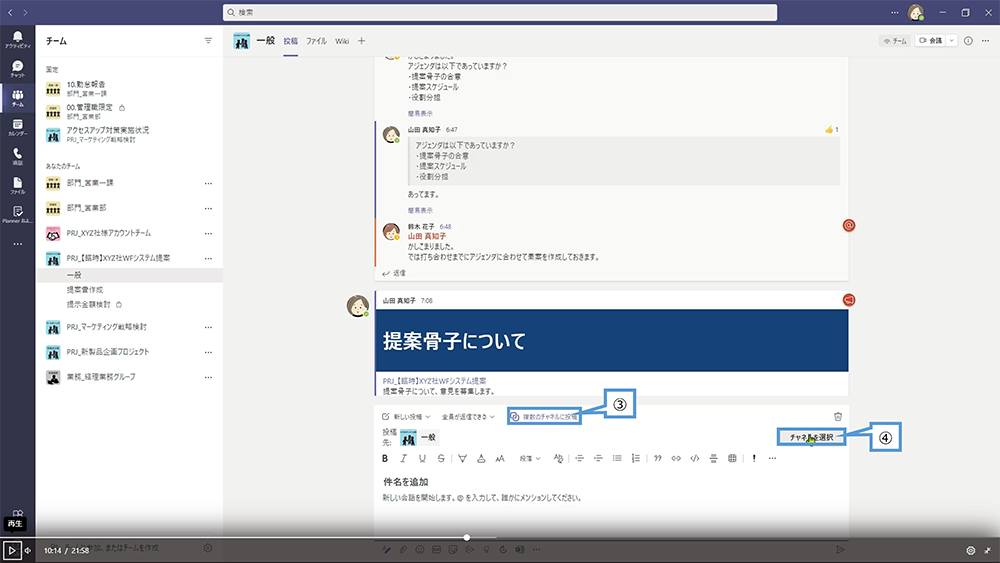Click the video play button
1000x563 pixels.
point(11,549)
